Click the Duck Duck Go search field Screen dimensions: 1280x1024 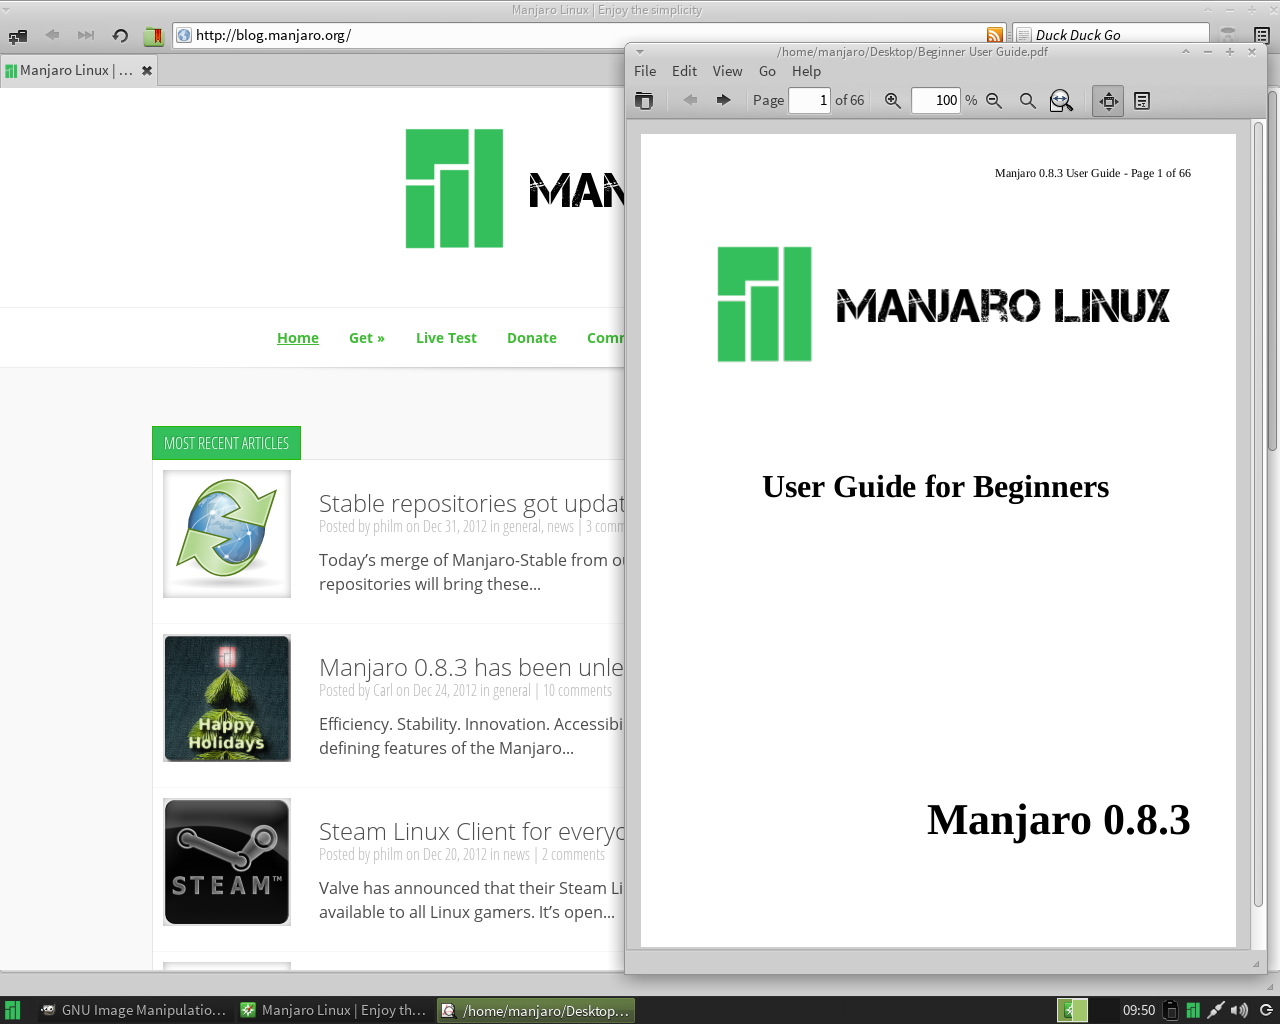pyautogui.click(x=1110, y=35)
